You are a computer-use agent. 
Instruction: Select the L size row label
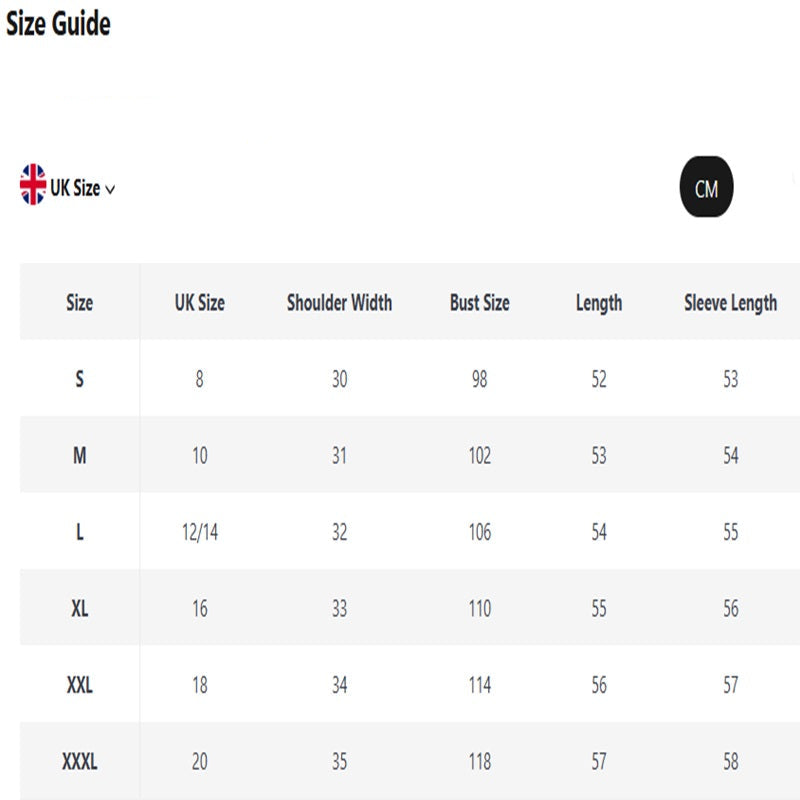click(x=79, y=532)
